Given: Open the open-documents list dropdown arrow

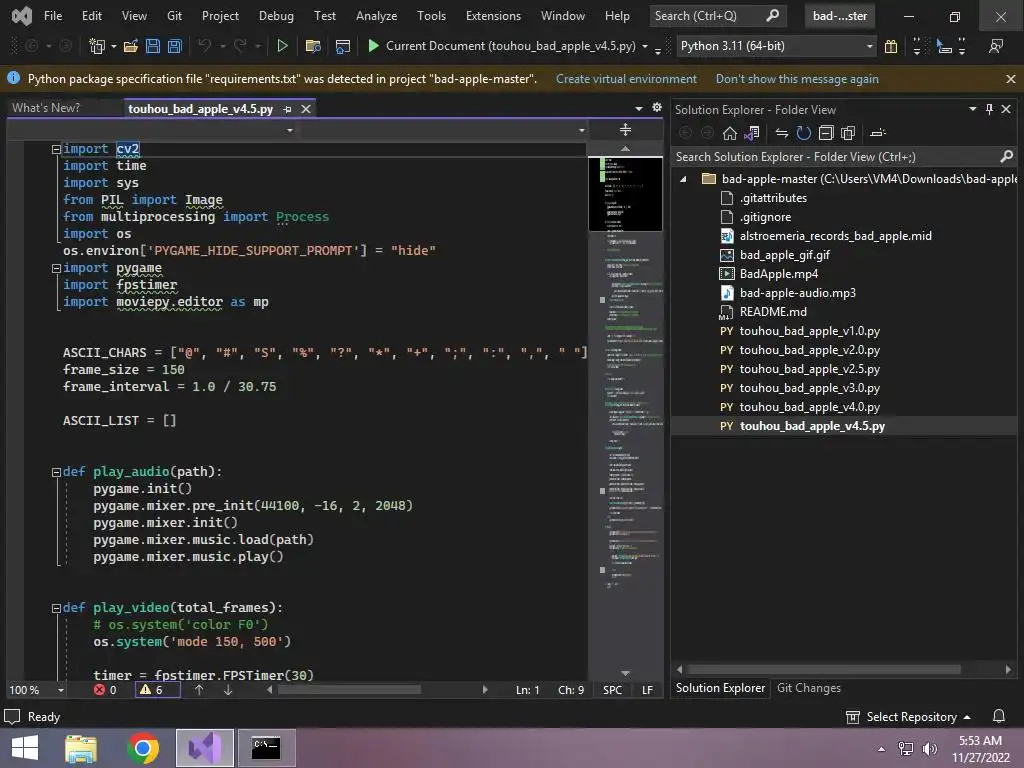Looking at the screenshot, I should point(639,108).
